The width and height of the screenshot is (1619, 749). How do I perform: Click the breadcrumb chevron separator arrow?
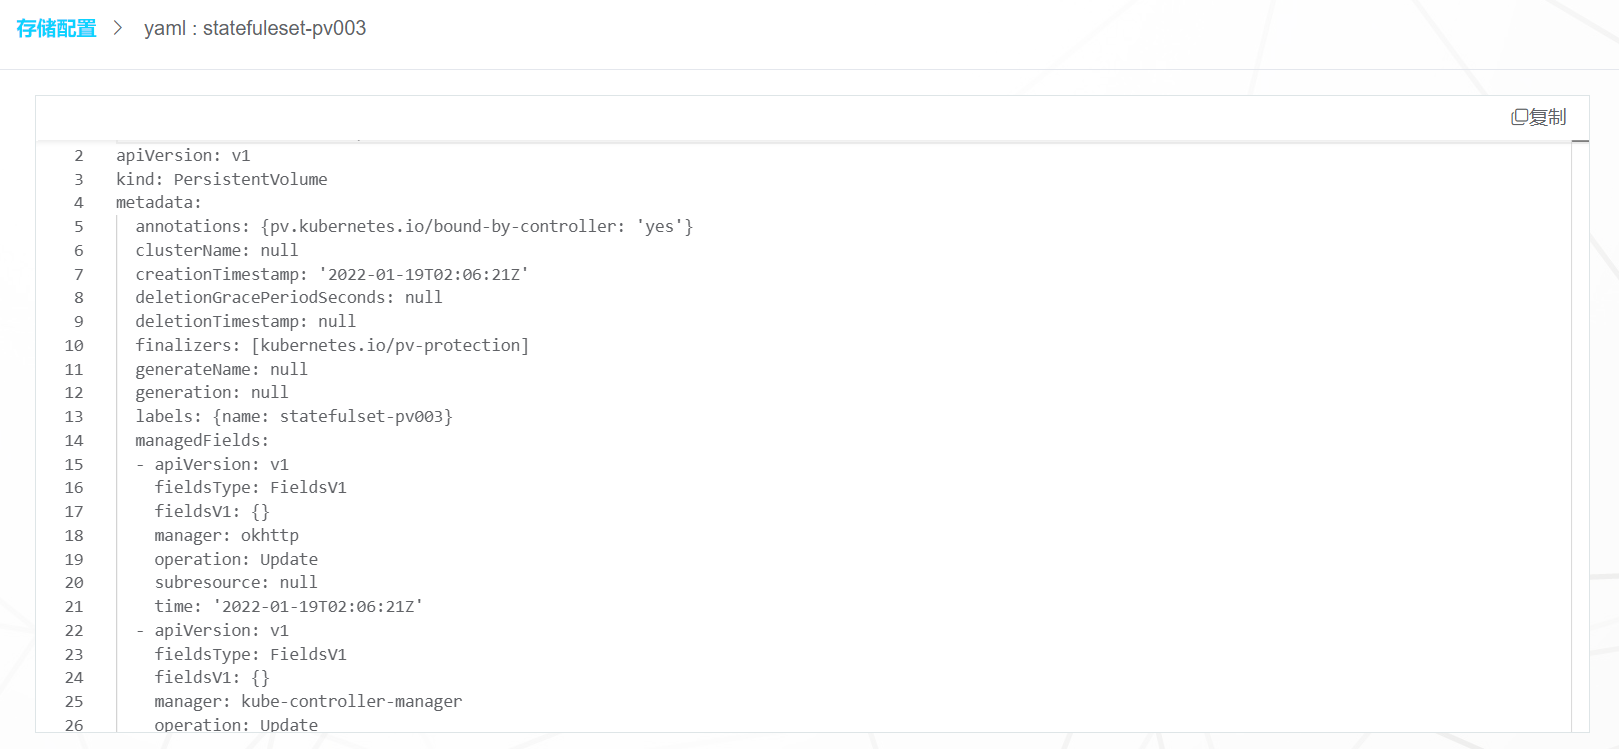[x=118, y=28]
